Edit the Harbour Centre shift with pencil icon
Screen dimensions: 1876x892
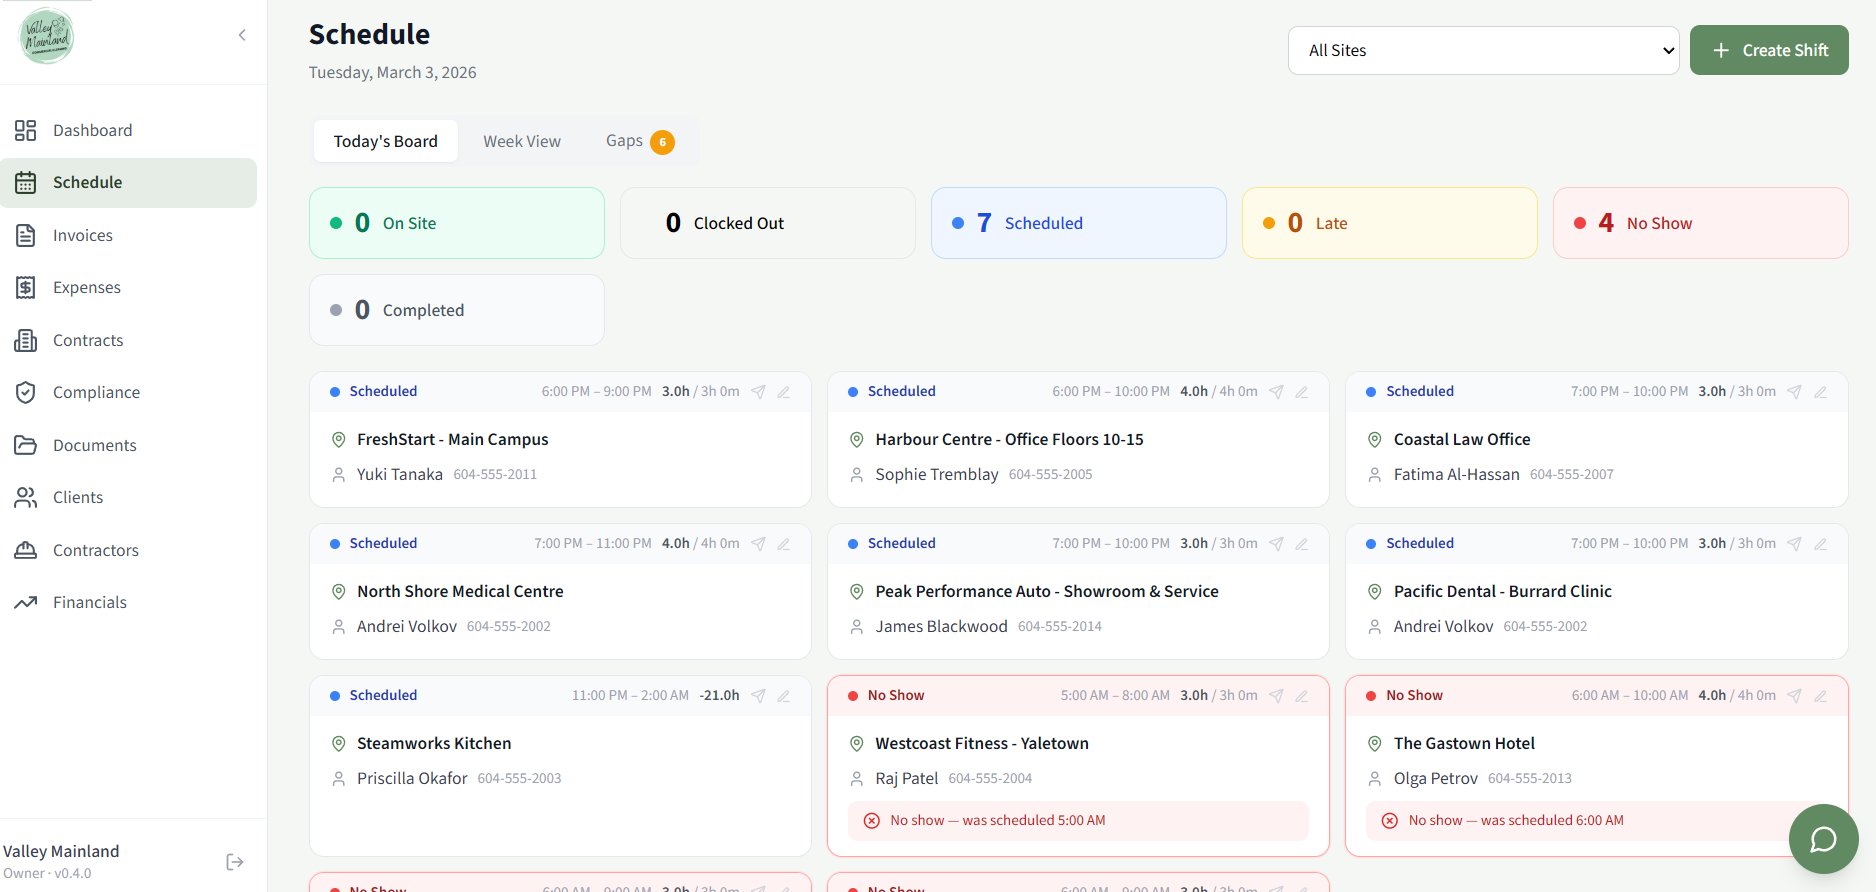pyautogui.click(x=1302, y=392)
